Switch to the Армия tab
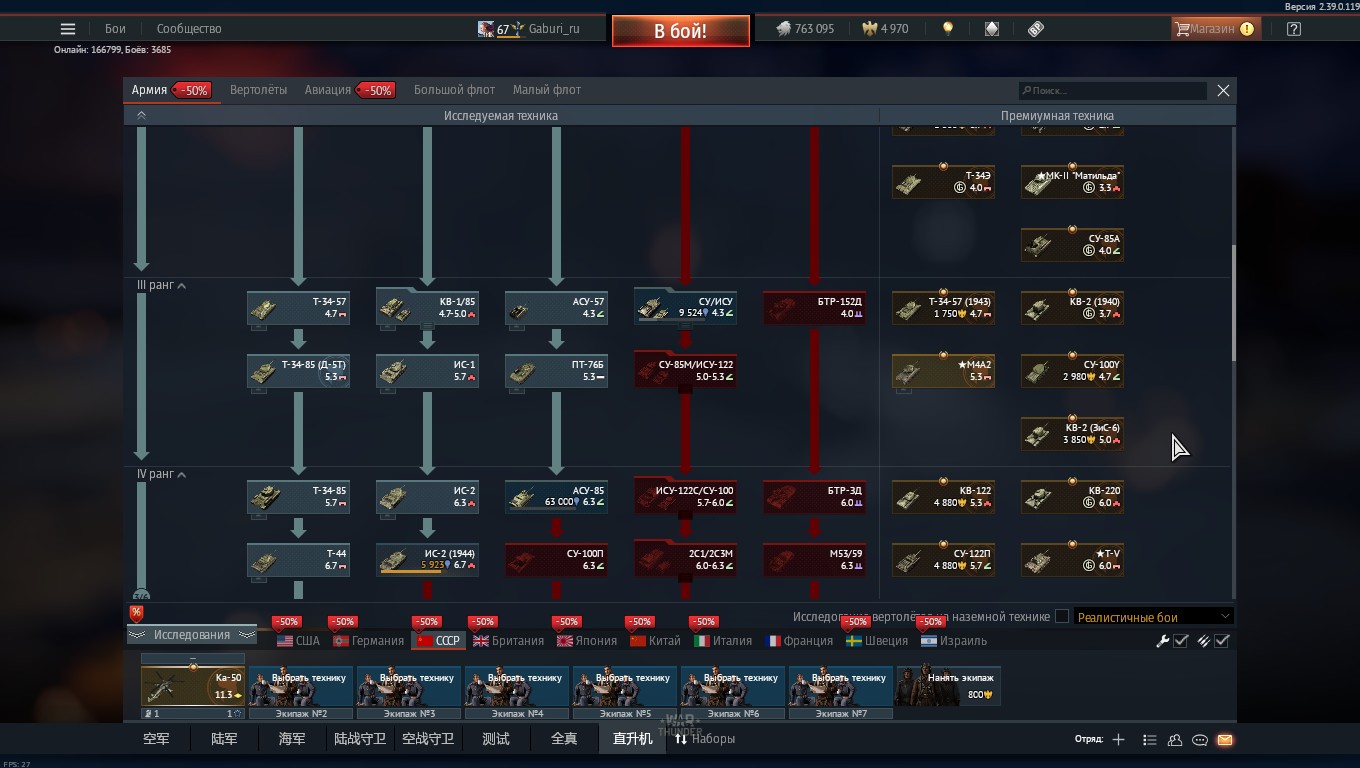The image size is (1360, 768). click(149, 90)
